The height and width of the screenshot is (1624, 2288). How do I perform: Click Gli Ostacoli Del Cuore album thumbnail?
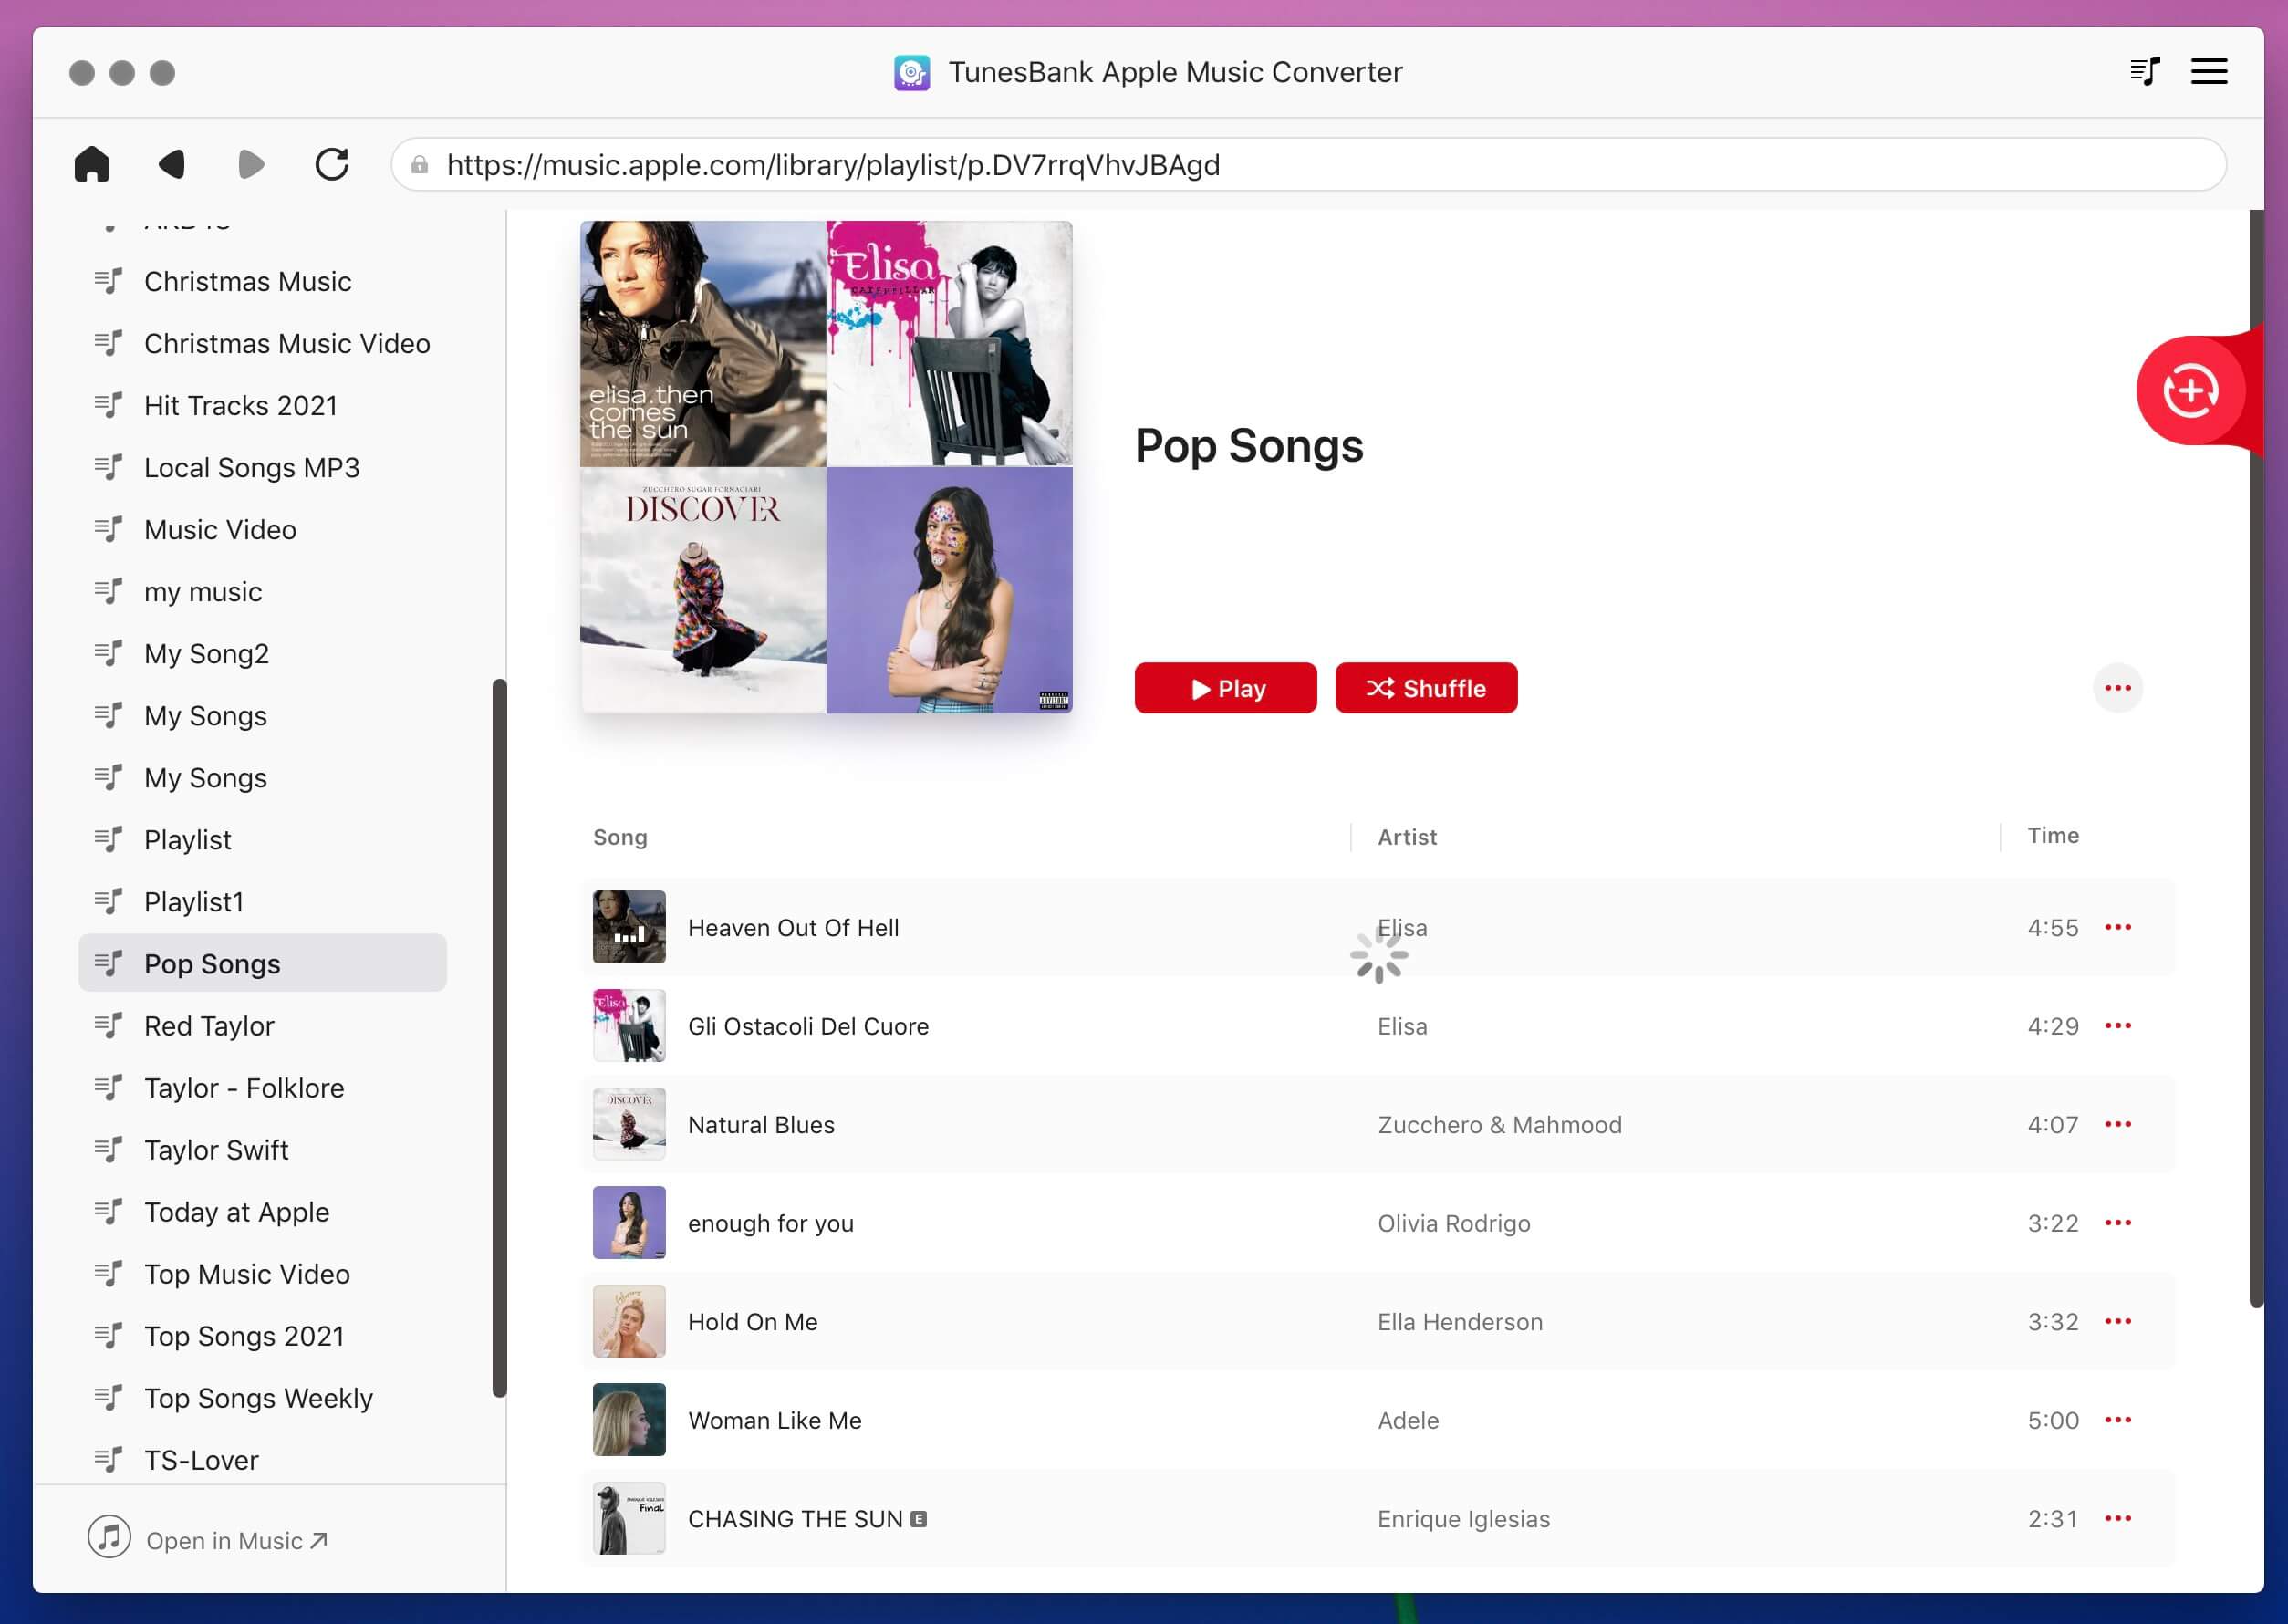click(629, 1026)
